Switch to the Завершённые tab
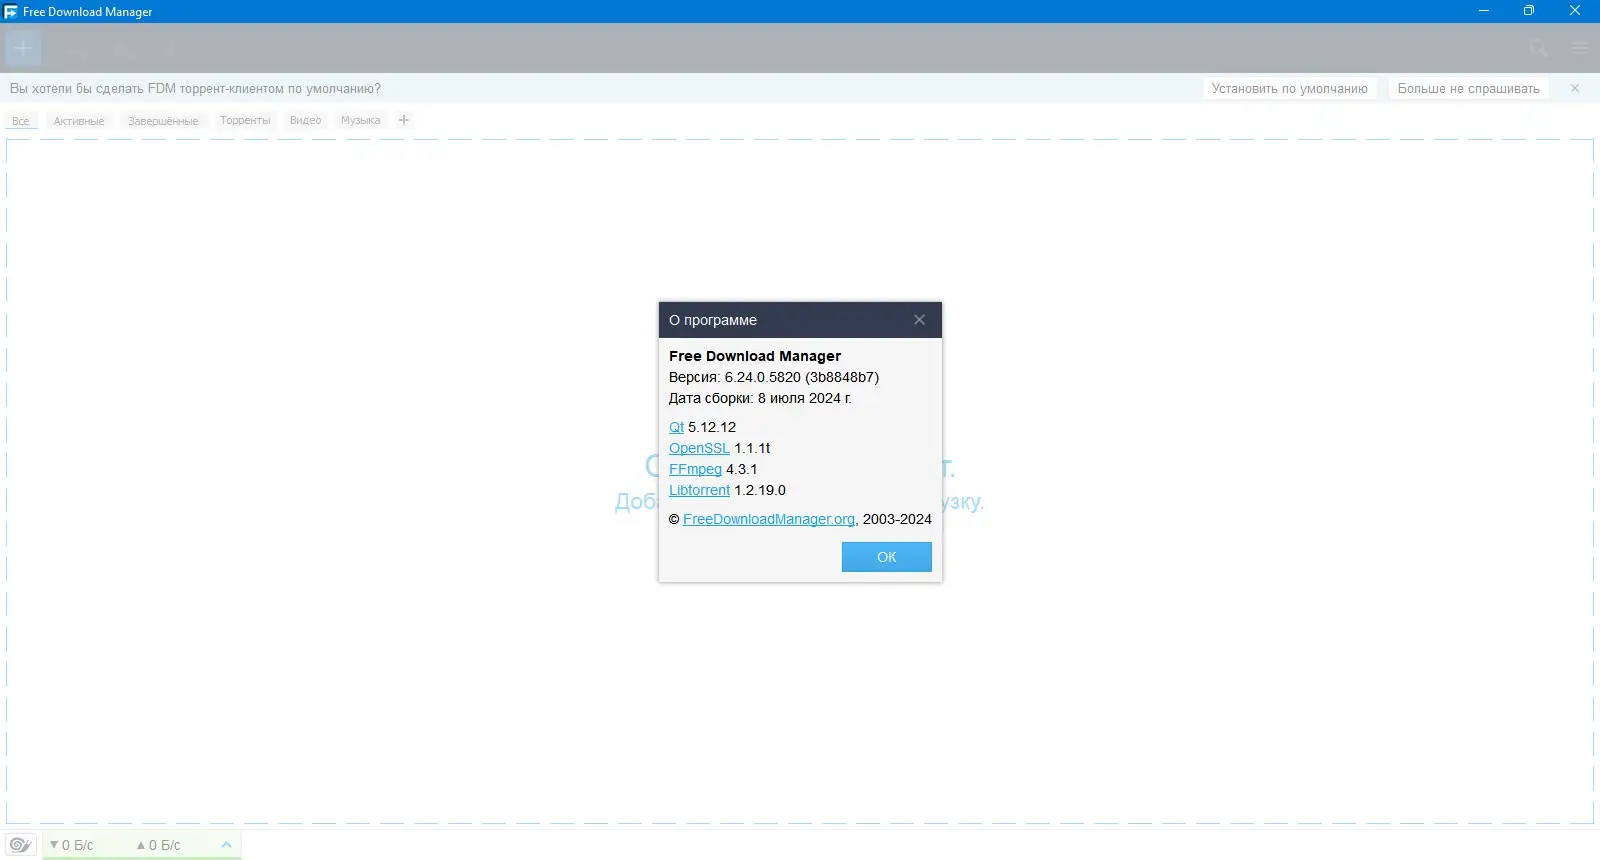1600x860 pixels. pos(163,121)
